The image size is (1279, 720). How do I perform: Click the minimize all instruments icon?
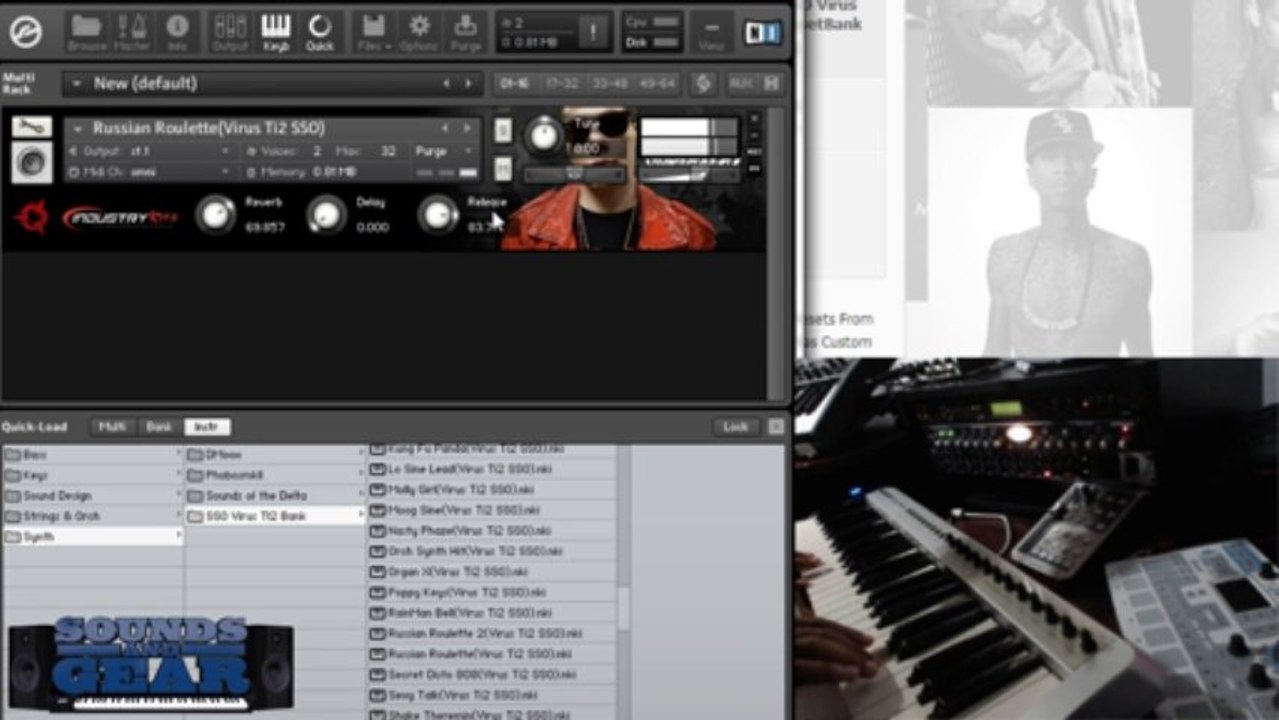coord(771,84)
